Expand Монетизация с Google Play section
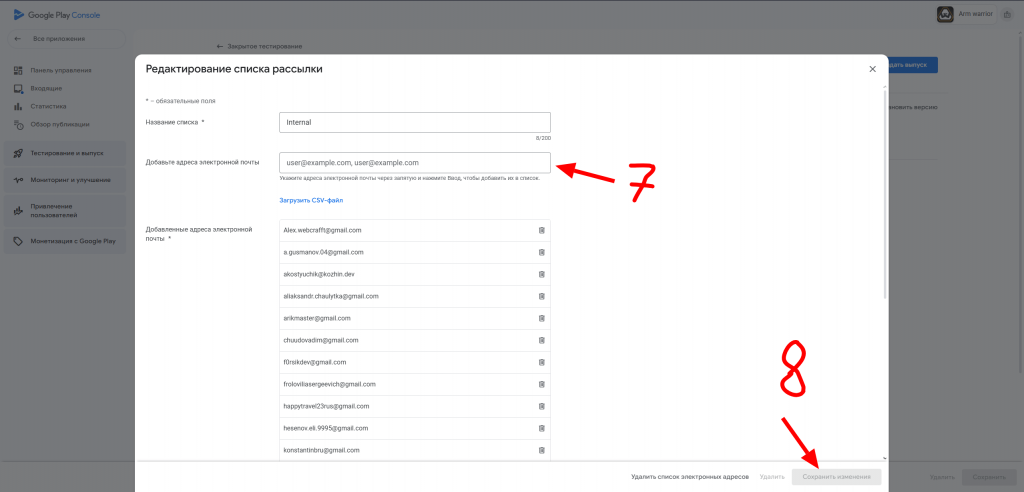Viewport: 1024px width, 492px height. coord(64,241)
